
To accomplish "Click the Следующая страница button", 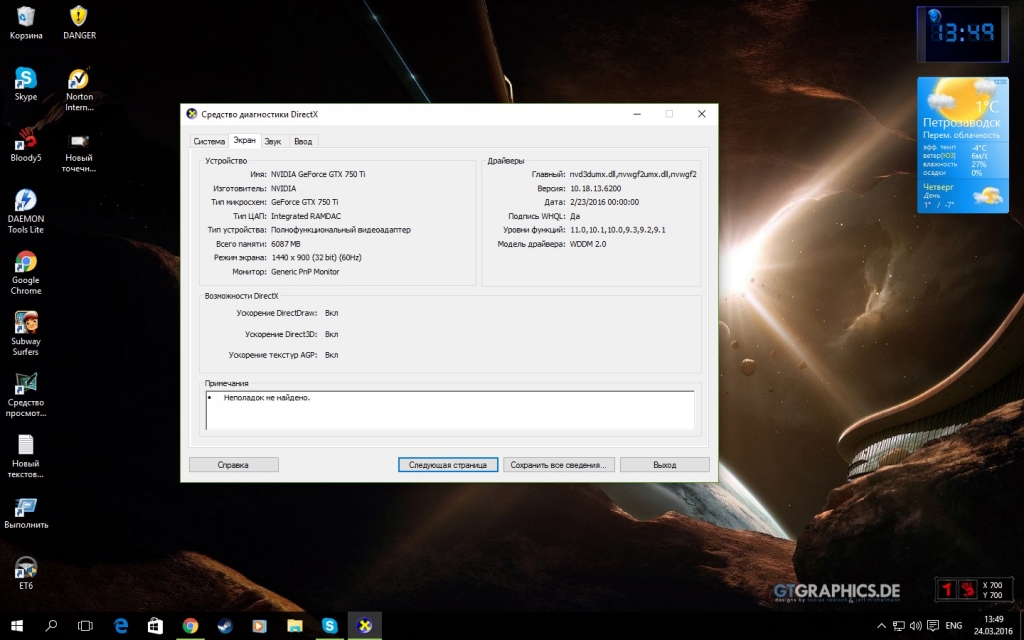I will [x=447, y=465].
